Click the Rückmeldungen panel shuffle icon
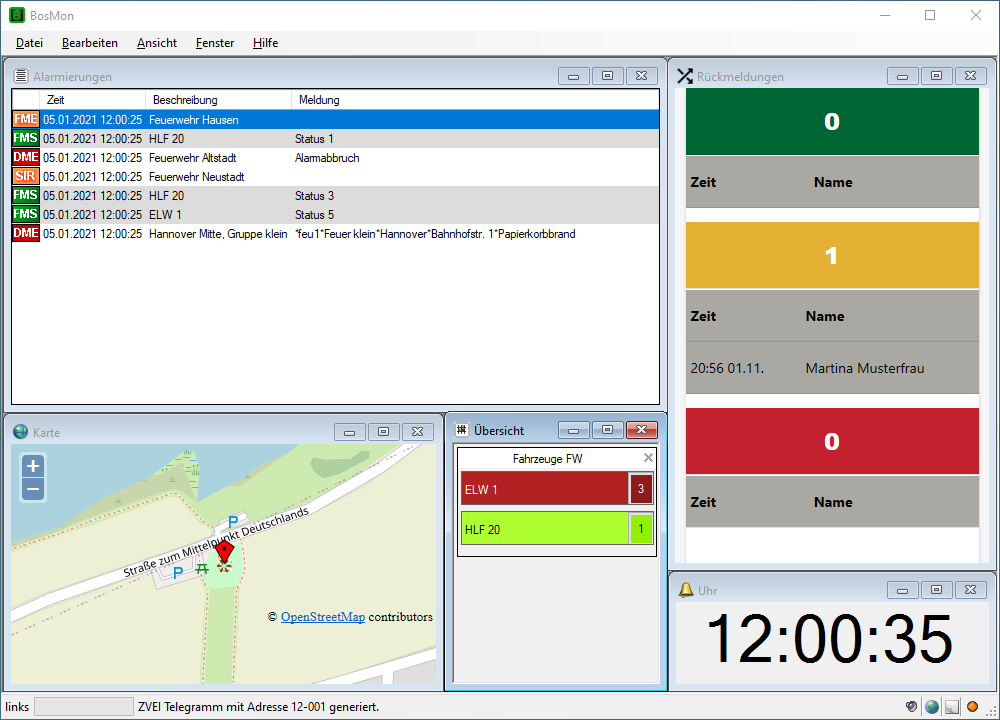 685,76
